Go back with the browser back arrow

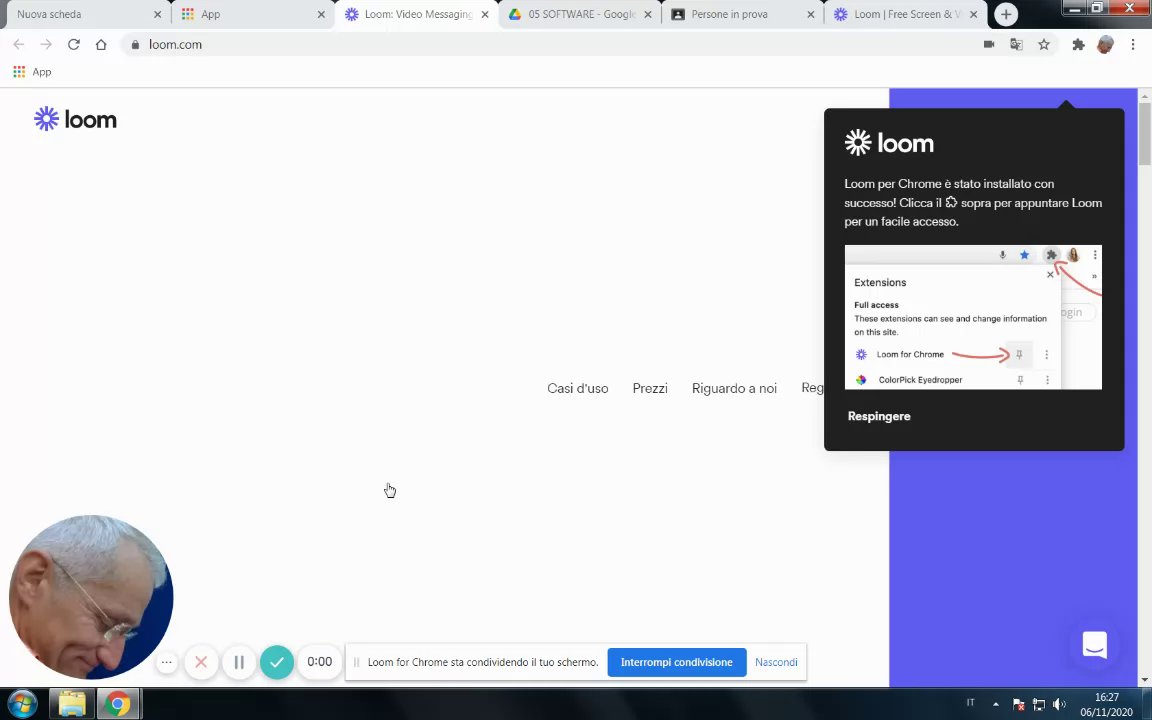click(18, 45)
